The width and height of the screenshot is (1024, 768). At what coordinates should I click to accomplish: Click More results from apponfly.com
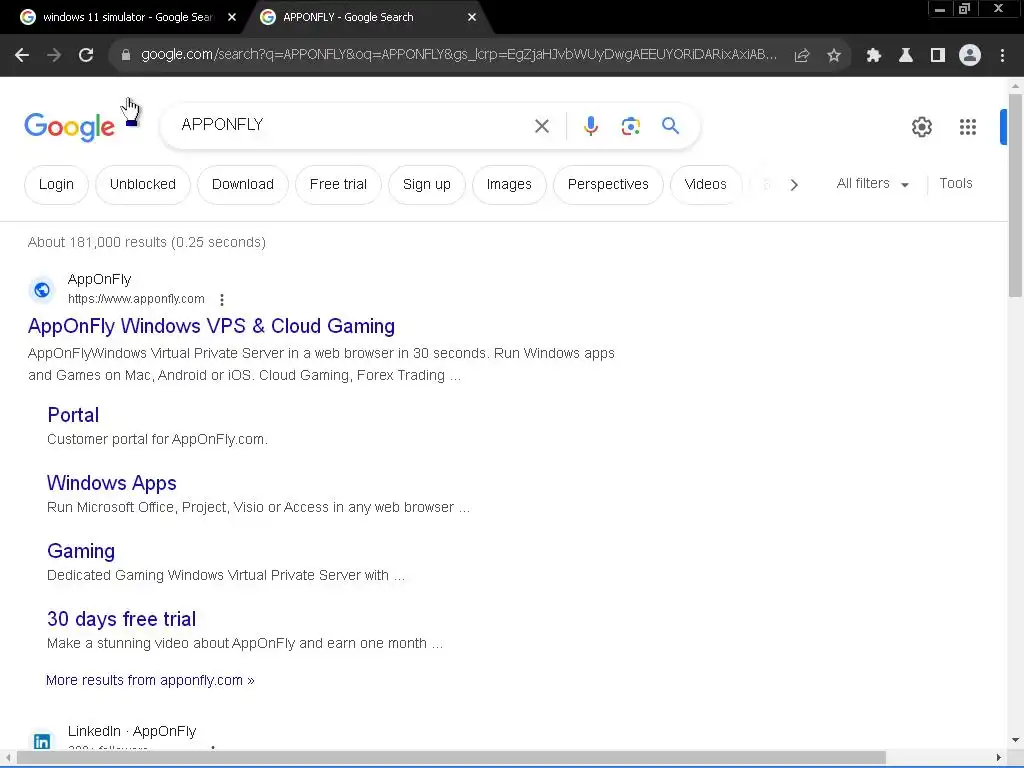tap(150, 680)
